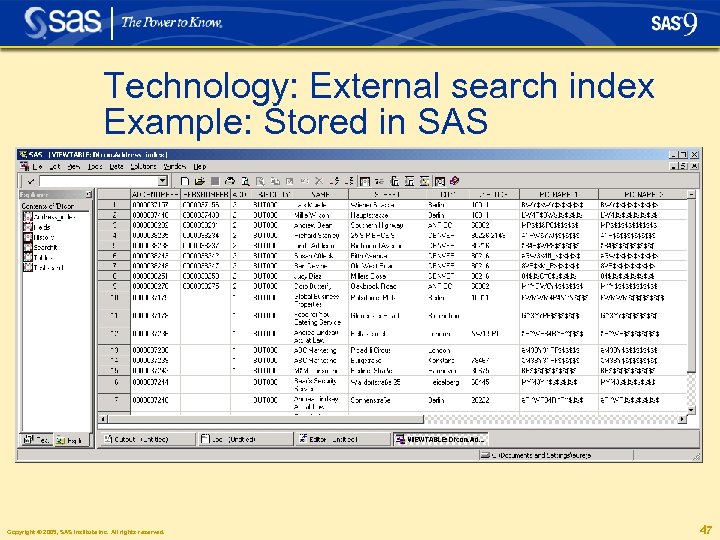This screenshot has width=720, height=540.
Task: Click the CITY column header
Action: pos(447,194)
